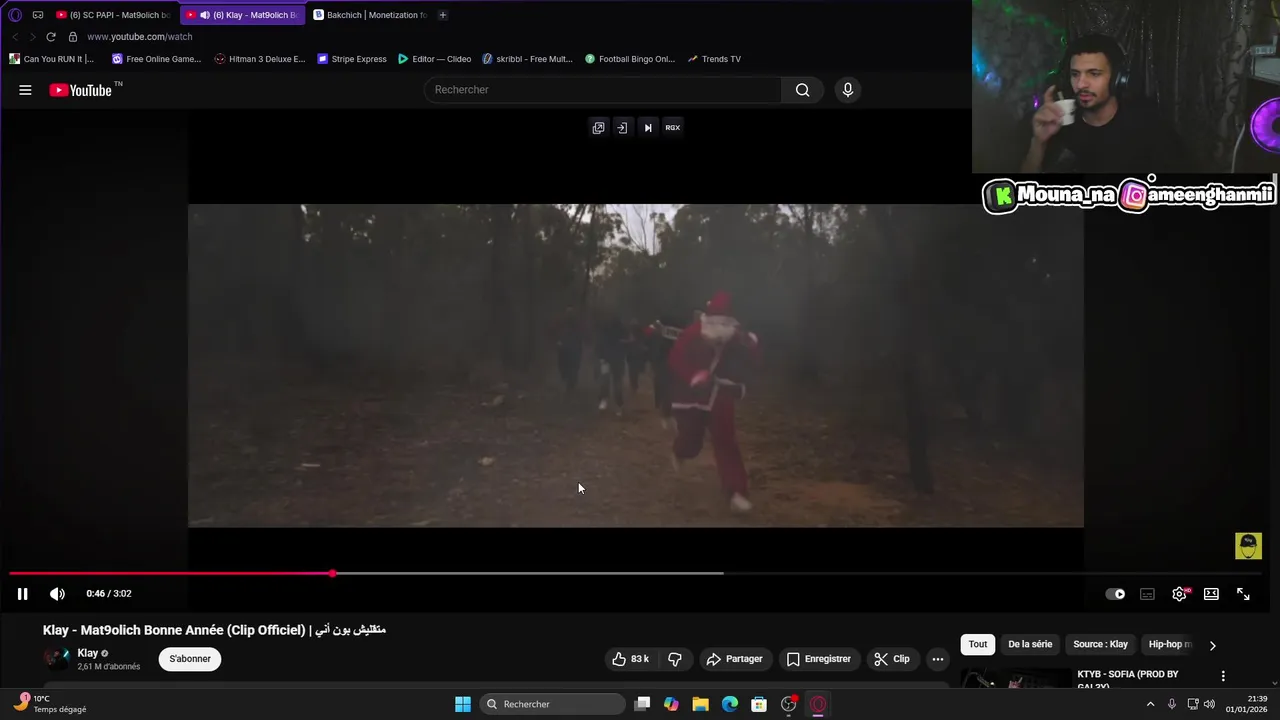Click the search magnifier button

click(802, 90)
